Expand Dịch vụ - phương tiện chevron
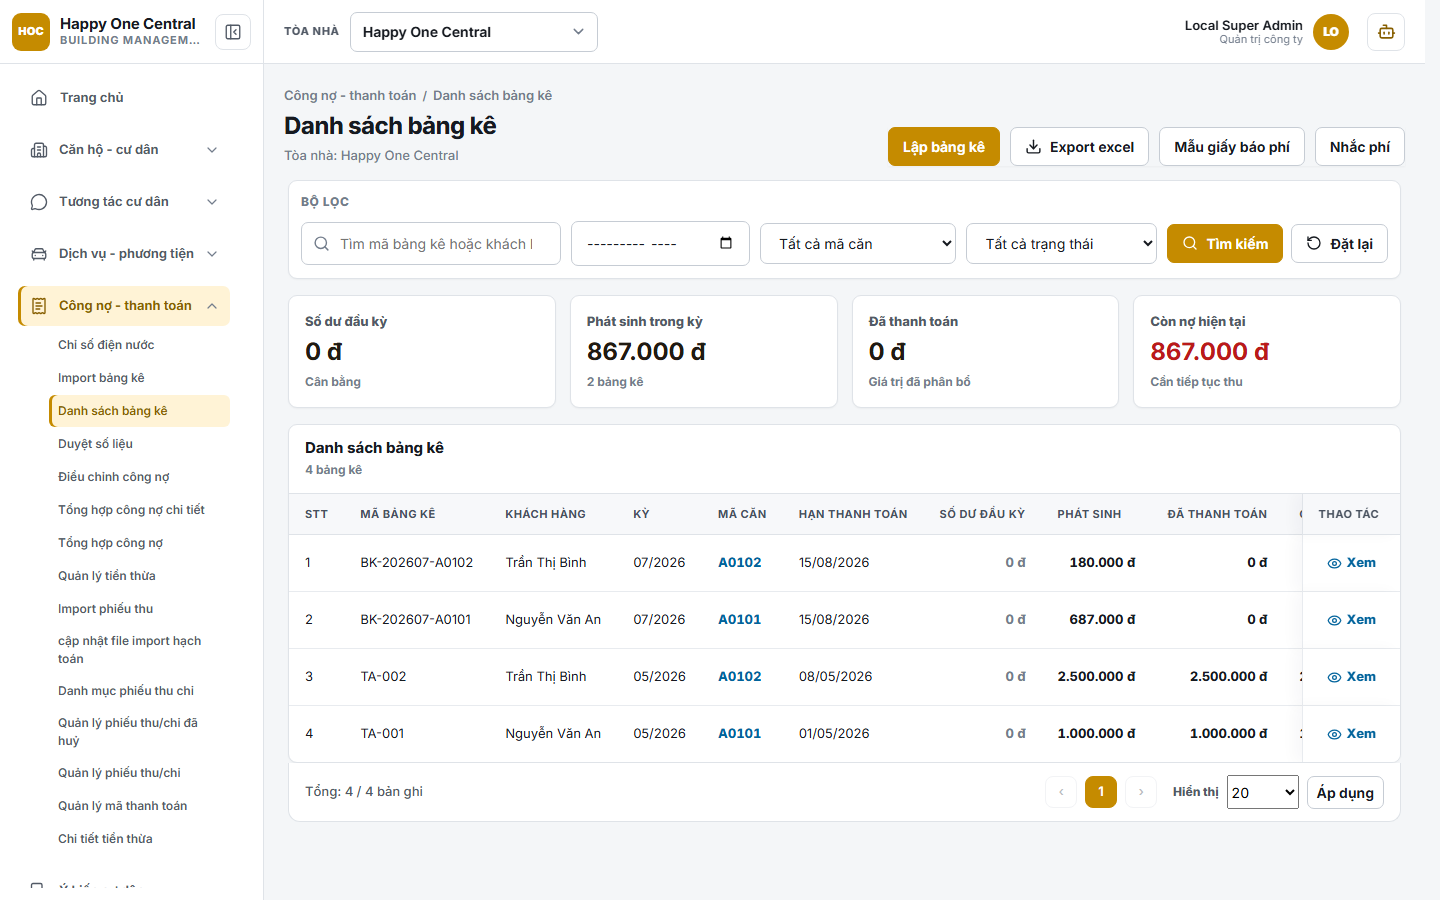This screenshot has height=900, width=1440. click(212, 254)
